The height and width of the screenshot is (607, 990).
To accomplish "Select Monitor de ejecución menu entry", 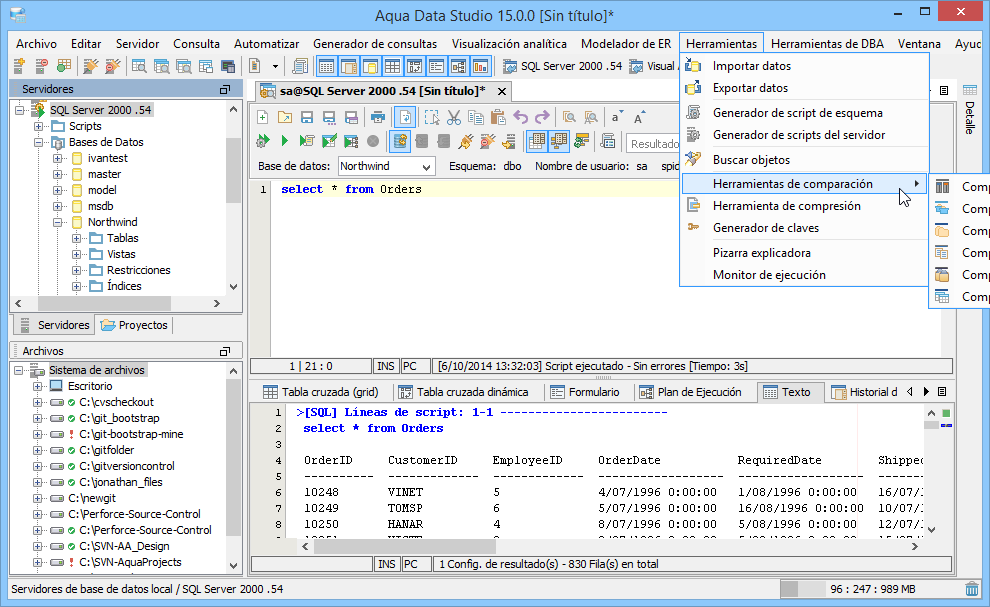I will (803, 275).
